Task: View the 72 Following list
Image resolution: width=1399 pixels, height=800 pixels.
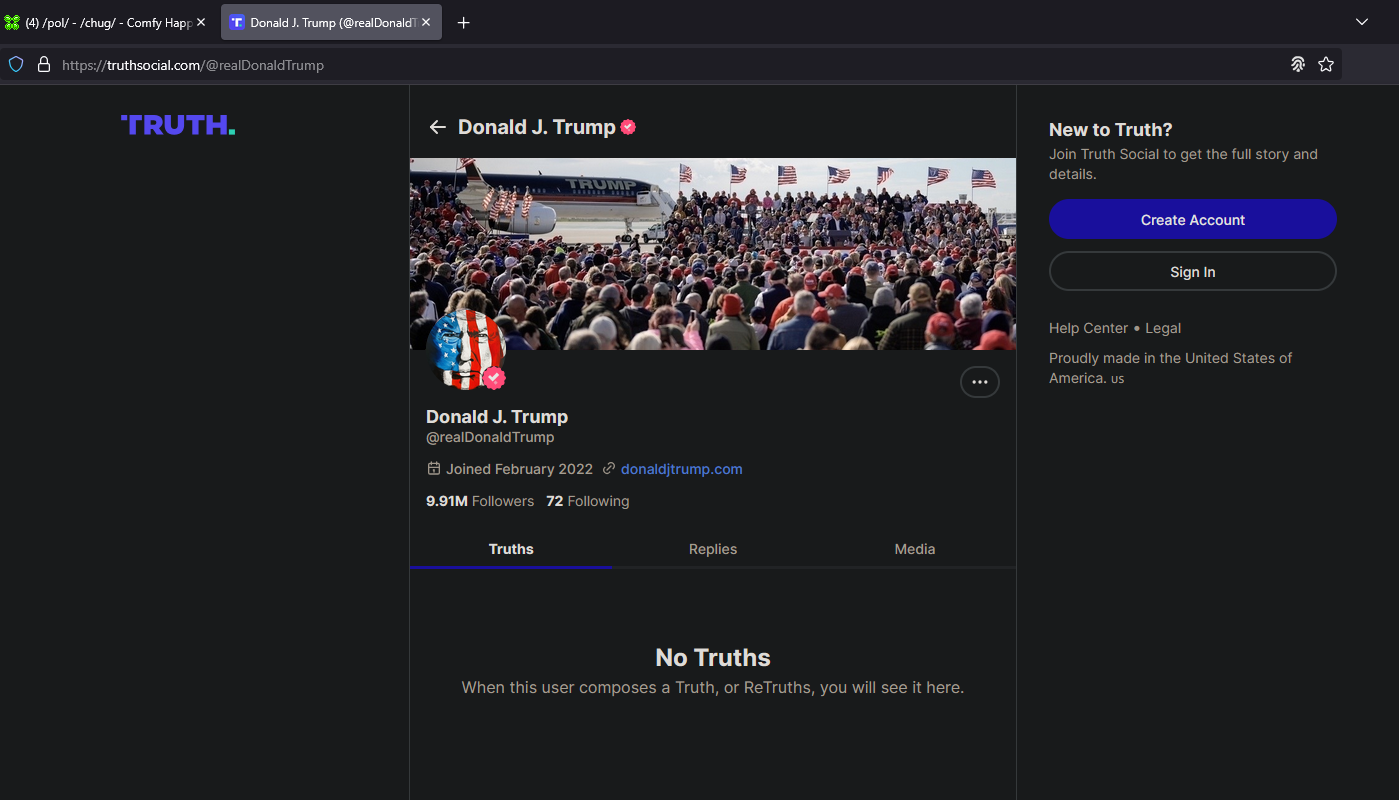Action: [x=588, y=501]
